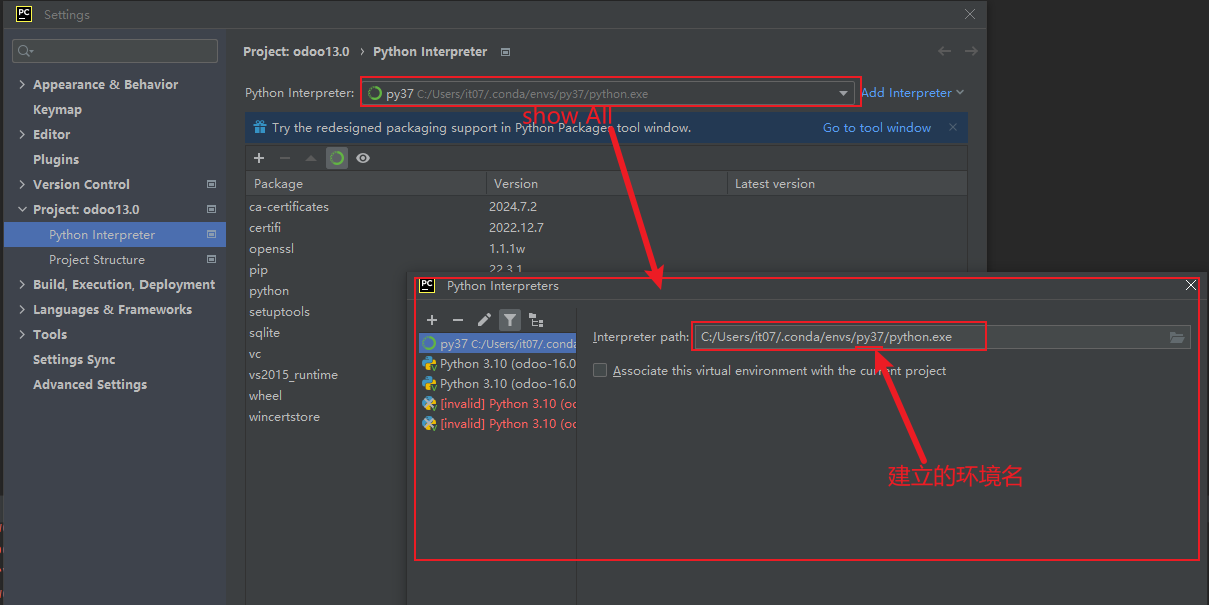Select the certifi package row

(606, 227)
